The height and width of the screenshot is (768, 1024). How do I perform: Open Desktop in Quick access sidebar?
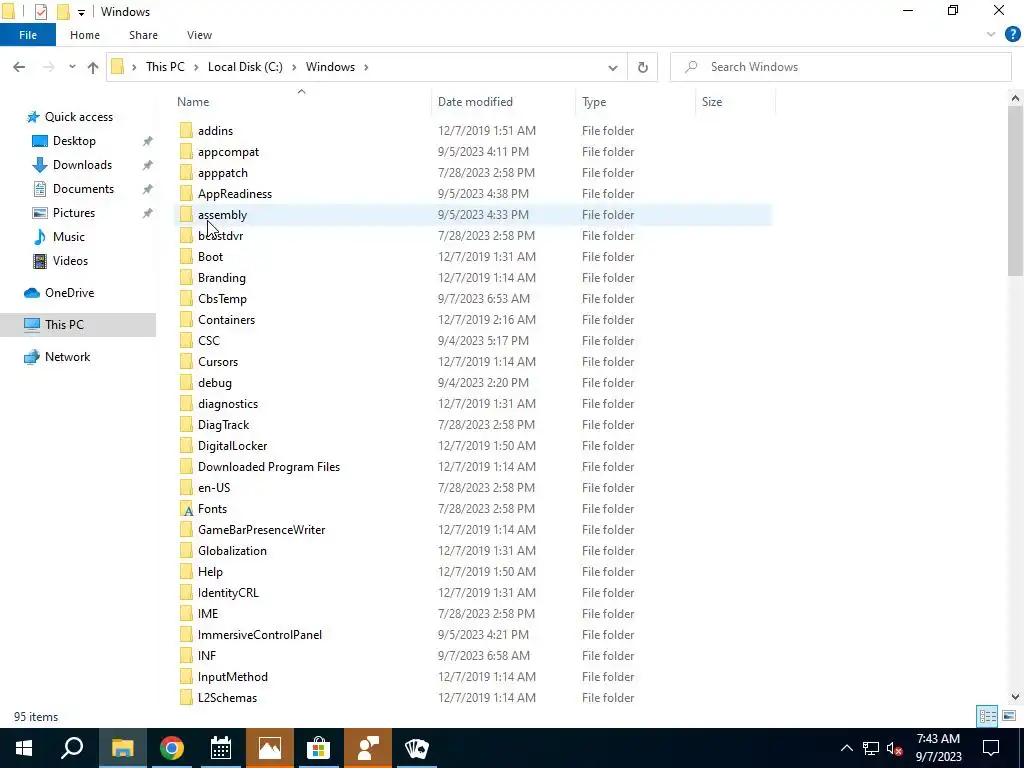[x=74, y=141]
